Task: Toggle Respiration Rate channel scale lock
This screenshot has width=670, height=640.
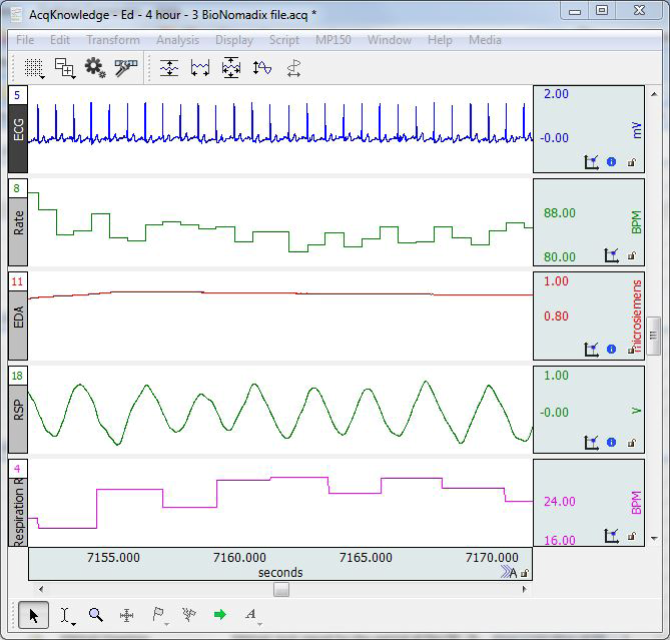Action: point(632,536)
